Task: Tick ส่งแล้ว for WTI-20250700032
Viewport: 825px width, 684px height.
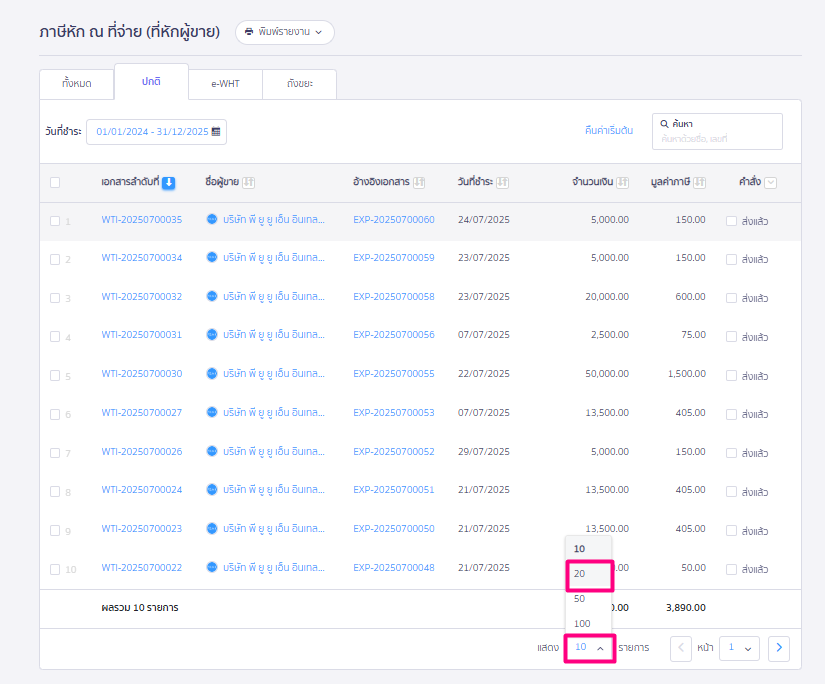Action: [731, 298]
